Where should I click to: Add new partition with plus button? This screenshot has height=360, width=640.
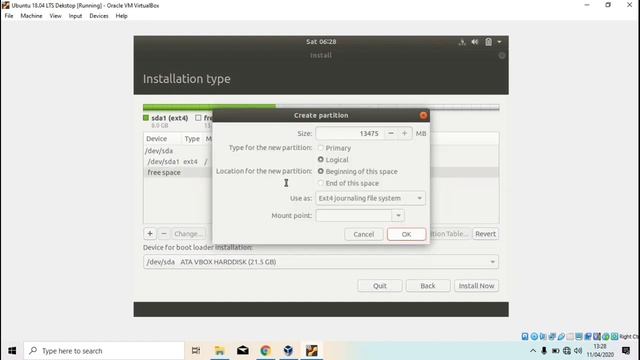coord(150,234)
